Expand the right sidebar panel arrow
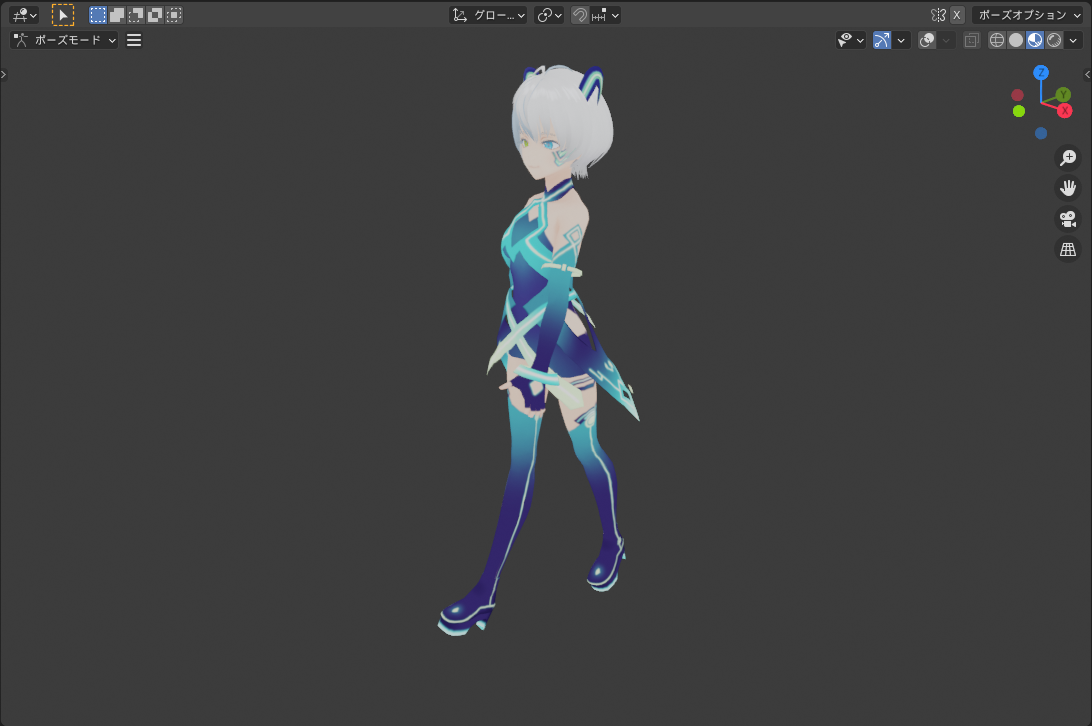The image size is (1092, 726). [1087, 75]
